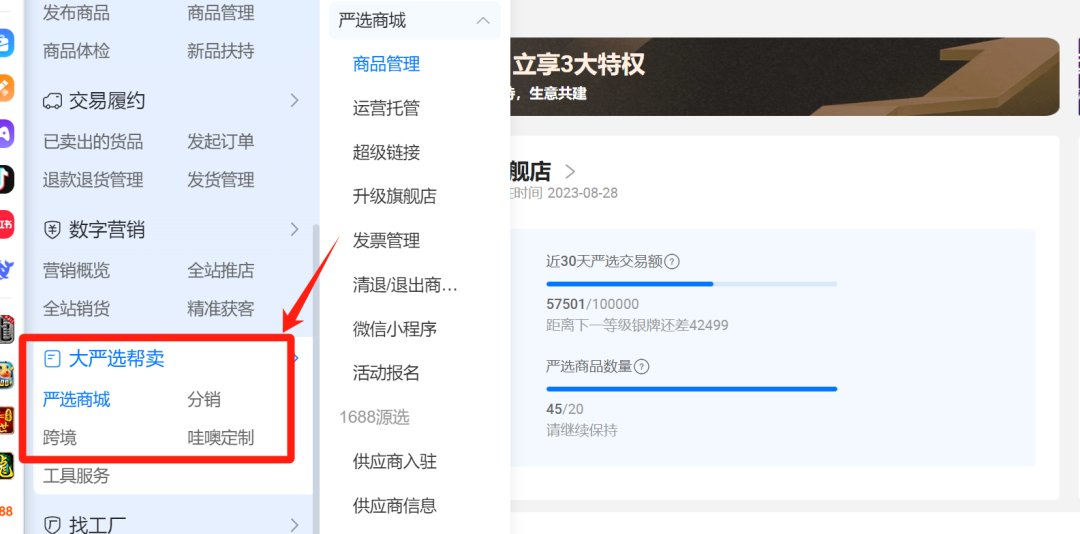Select 升级旗舰店 in the submenu
1080x534 pixels.
tap(395, 197)
